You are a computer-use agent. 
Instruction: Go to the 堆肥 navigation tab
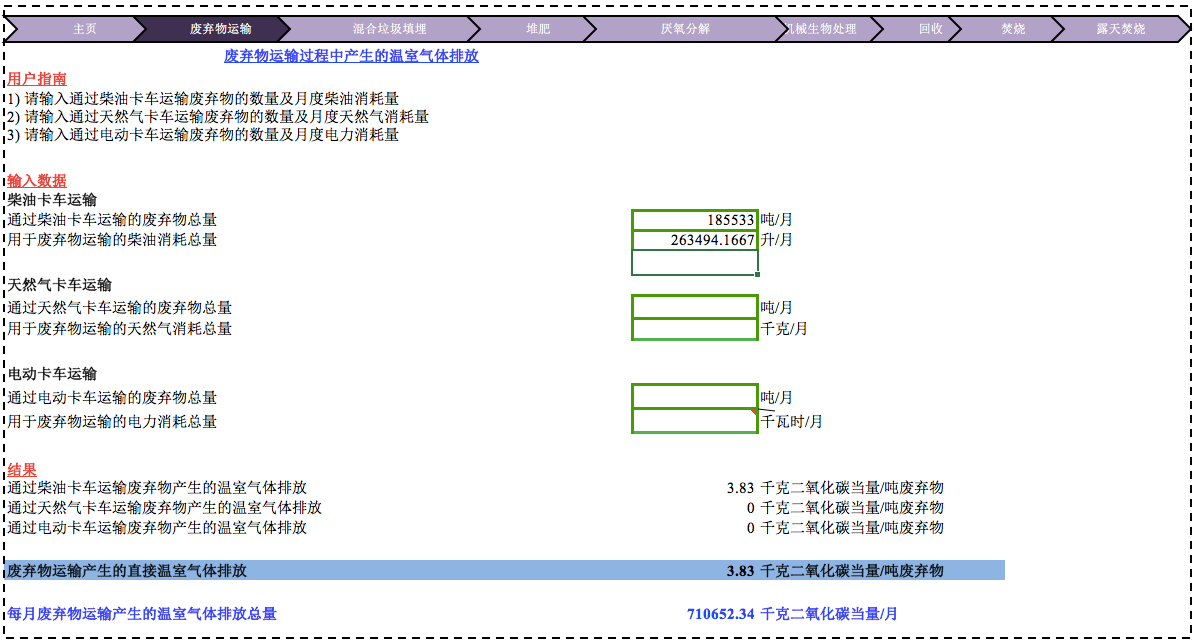click(x=537, y=29)
